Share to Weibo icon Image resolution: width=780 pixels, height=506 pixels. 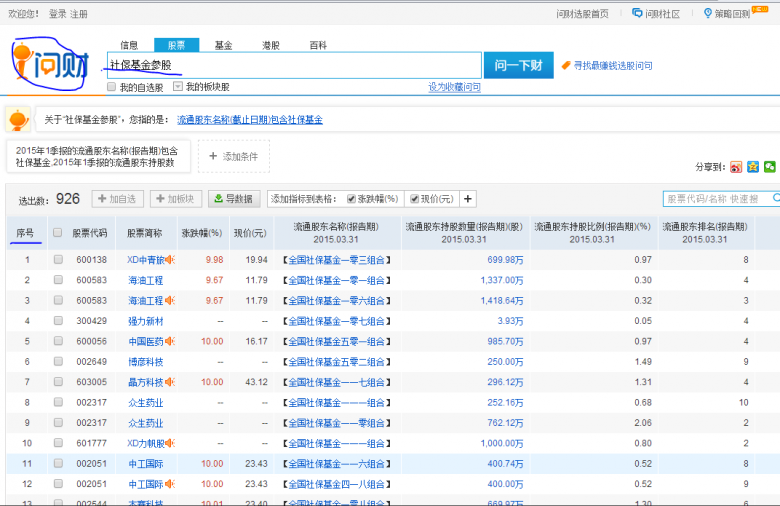click(x=736, y=167)
